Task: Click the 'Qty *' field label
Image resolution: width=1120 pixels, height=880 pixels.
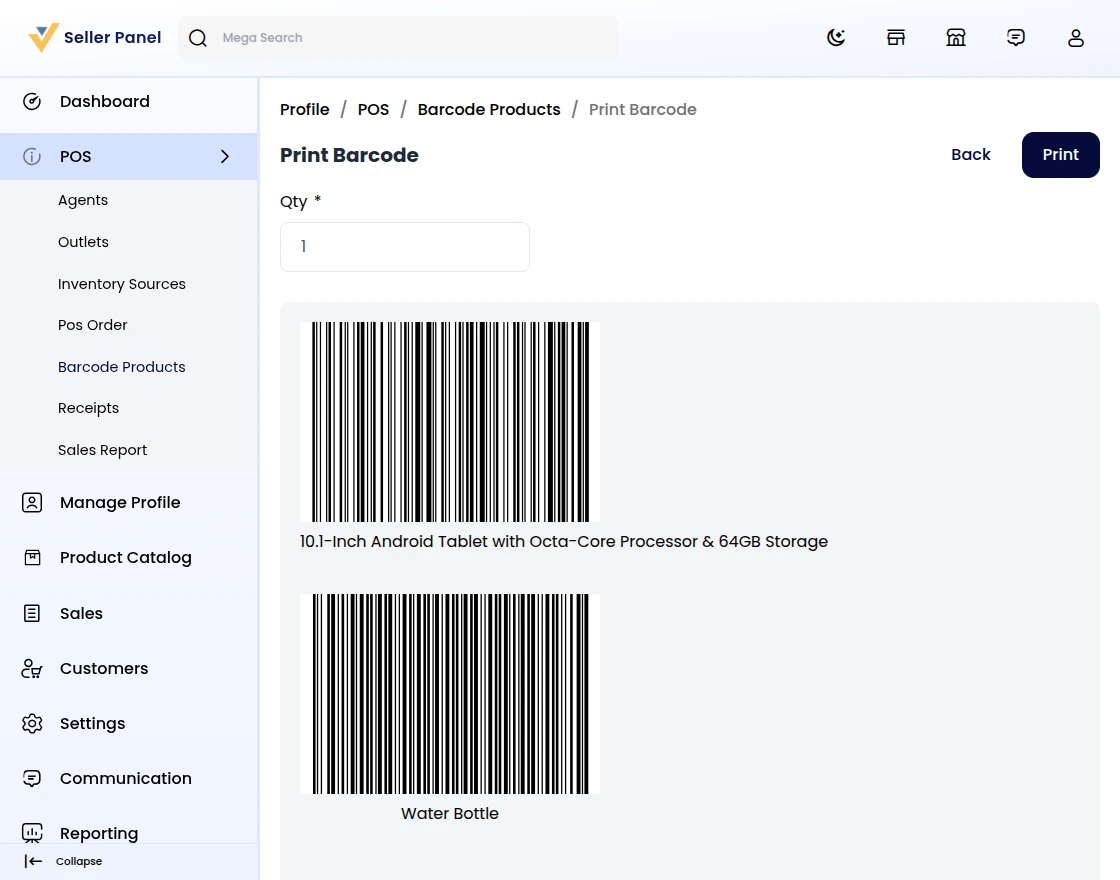Action: (x=301, y=201)
